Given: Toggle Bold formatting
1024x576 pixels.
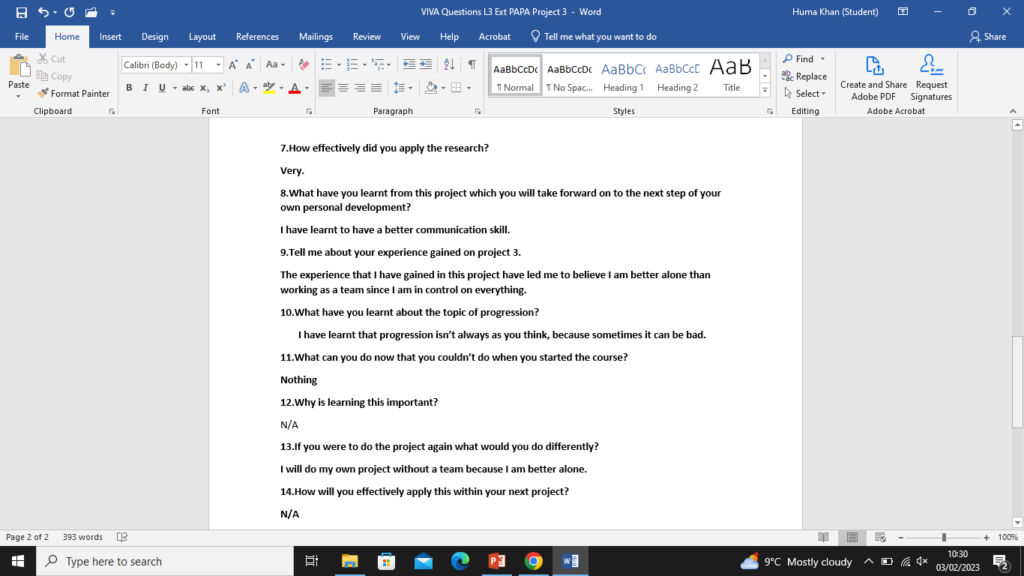Looking at the screenshot, I should pyautogui.click(x=130, y=88).
